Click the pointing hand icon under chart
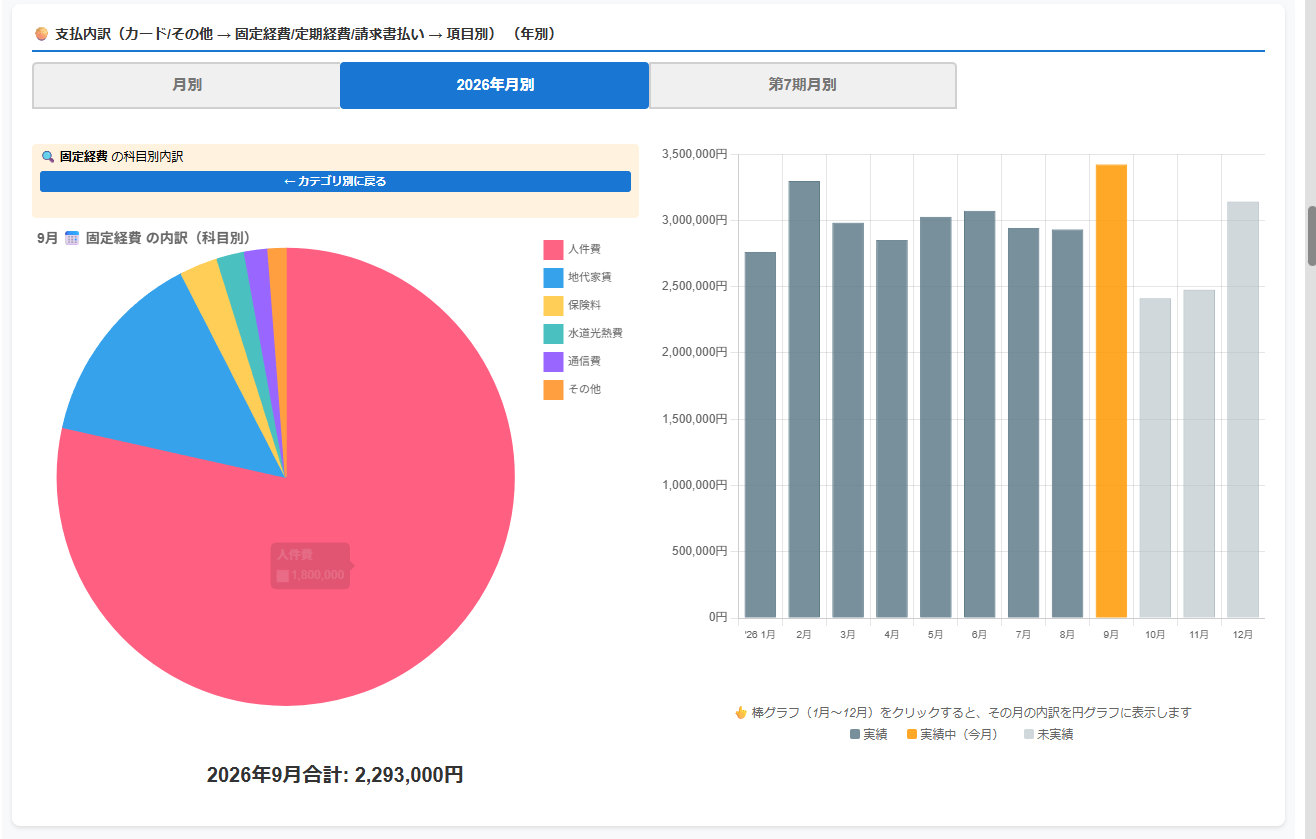 coord(741,713)
